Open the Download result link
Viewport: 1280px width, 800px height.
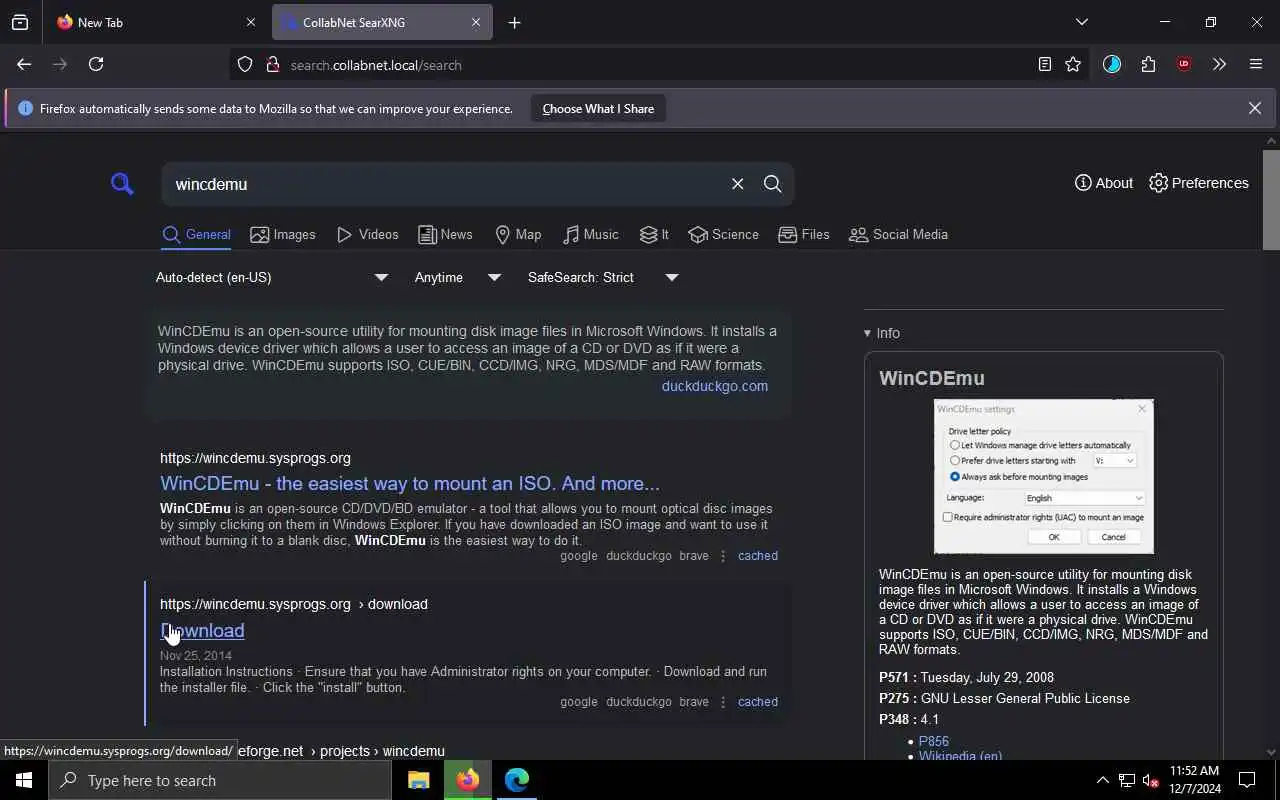202,630
